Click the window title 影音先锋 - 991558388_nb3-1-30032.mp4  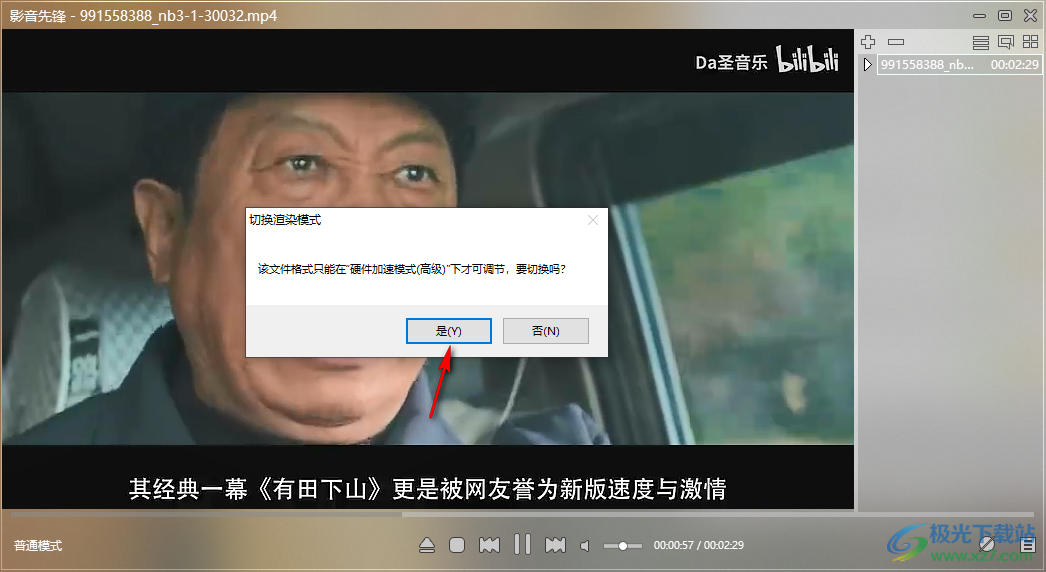pos(143,15)
